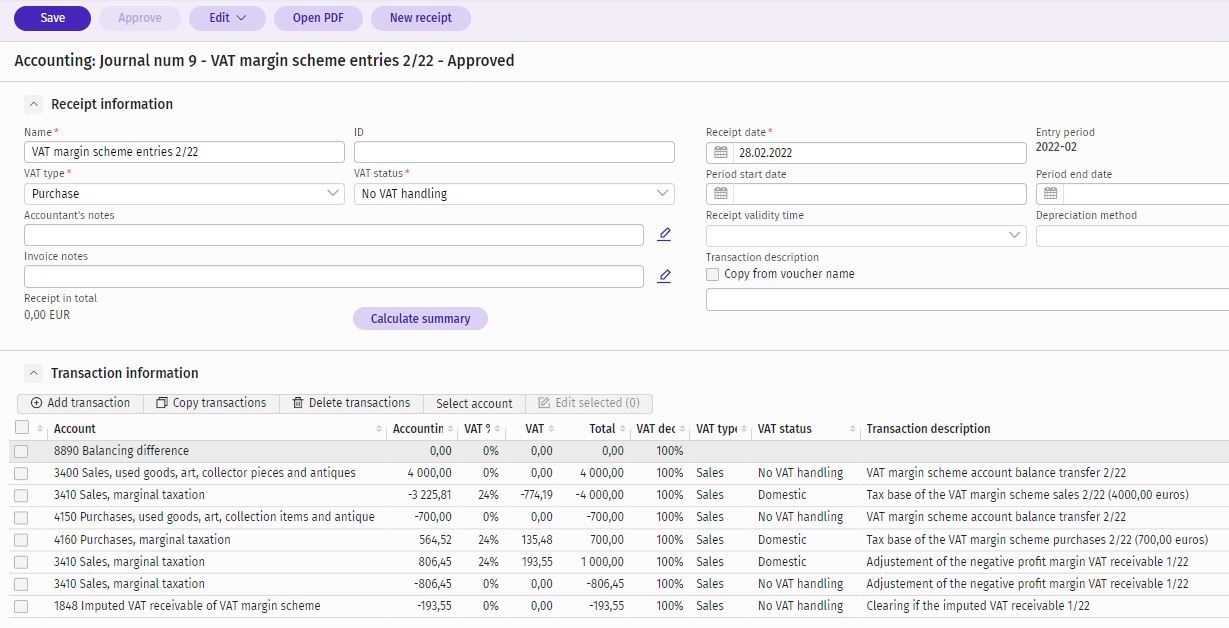Click the Transaction description input field
The image size is (1229, 628).
tap(967, 300)
